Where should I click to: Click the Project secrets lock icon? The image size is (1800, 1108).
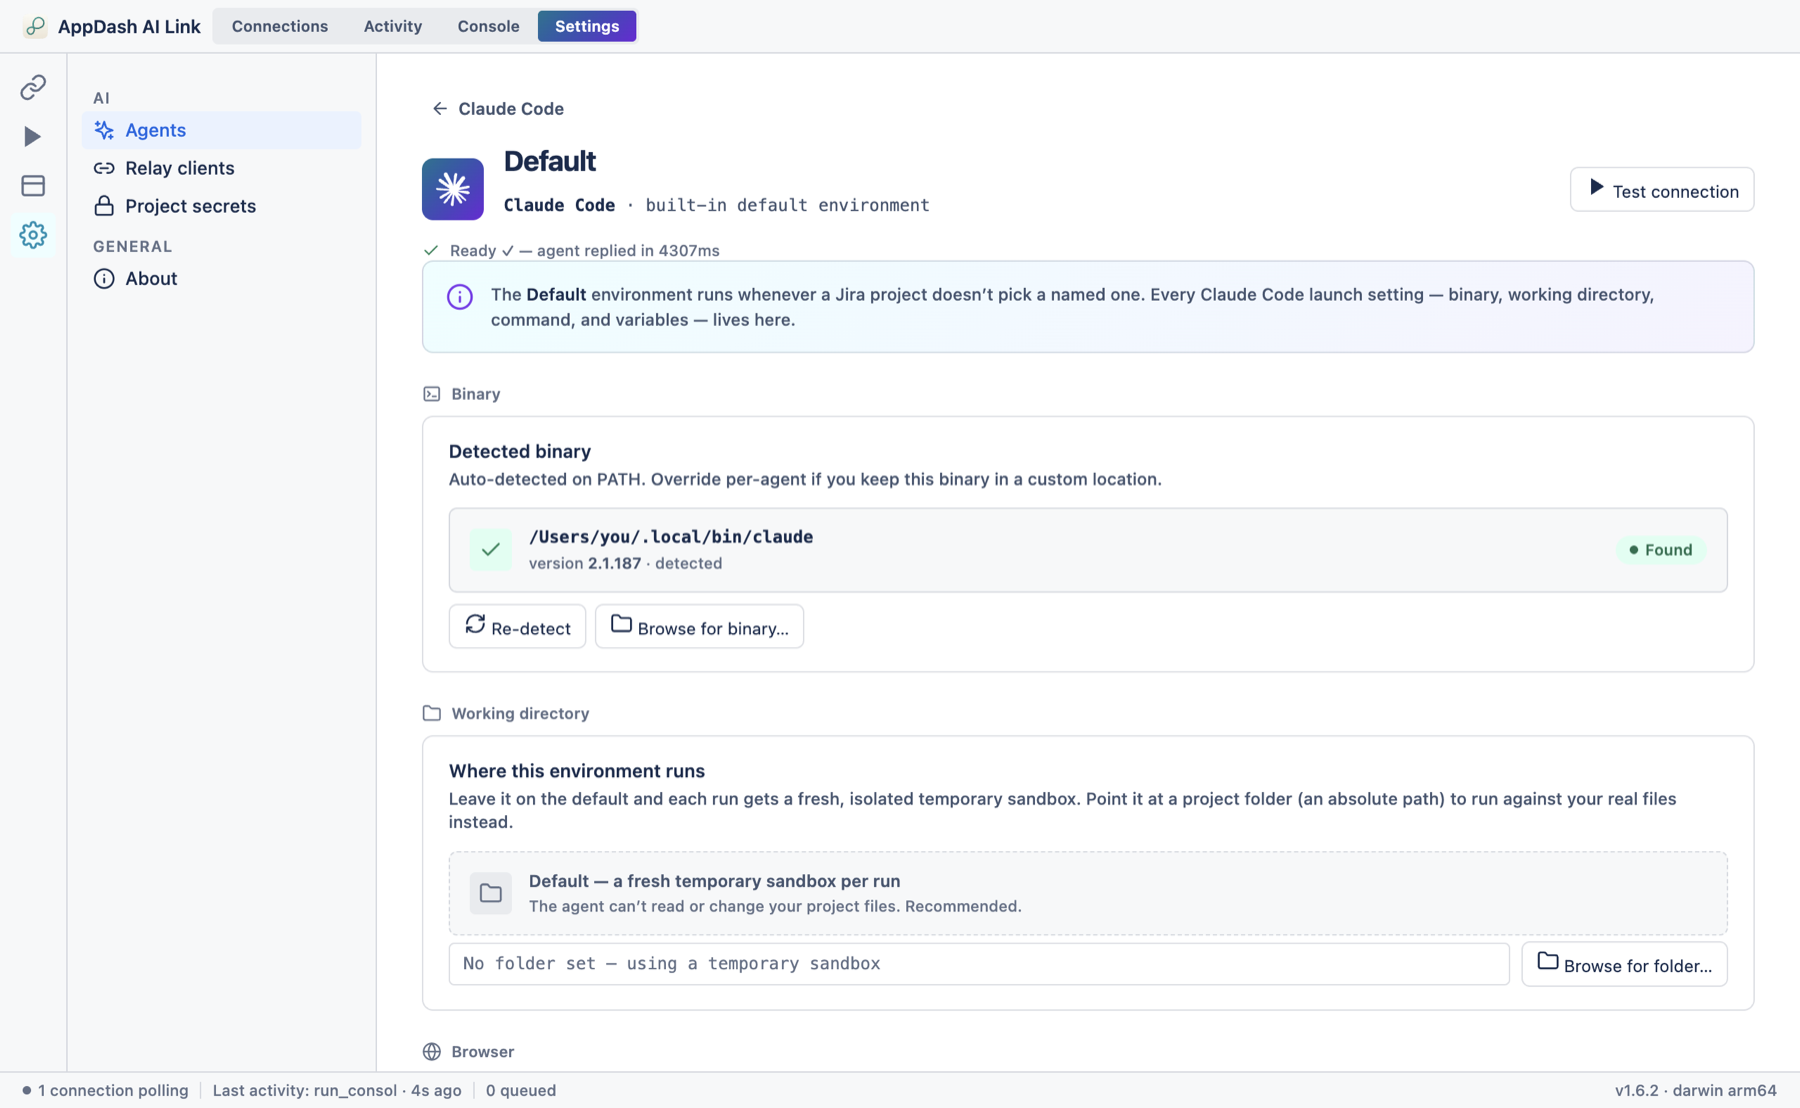(104, 206)
